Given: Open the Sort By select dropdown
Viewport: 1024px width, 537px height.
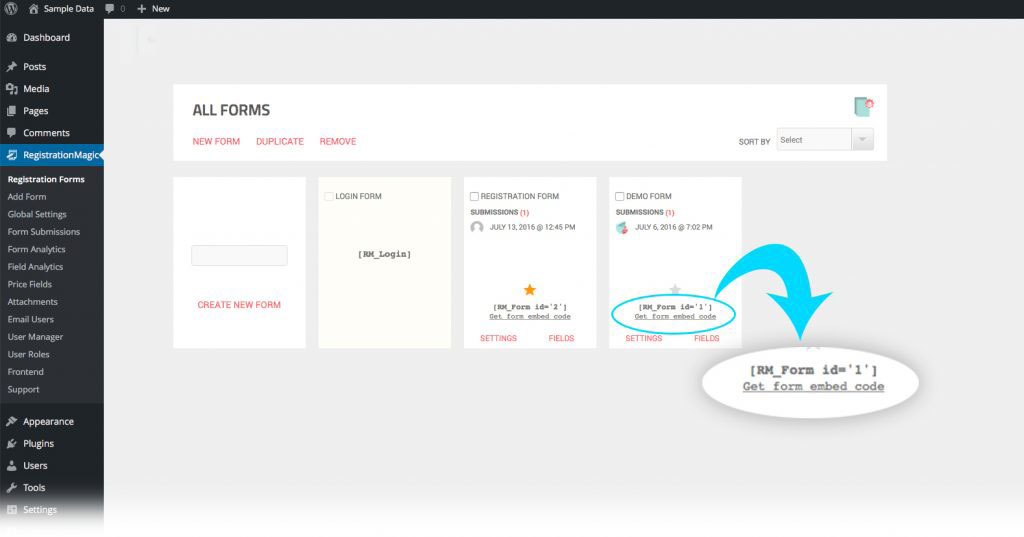Looking at the screenshot, I should click(x=815, y=140).
